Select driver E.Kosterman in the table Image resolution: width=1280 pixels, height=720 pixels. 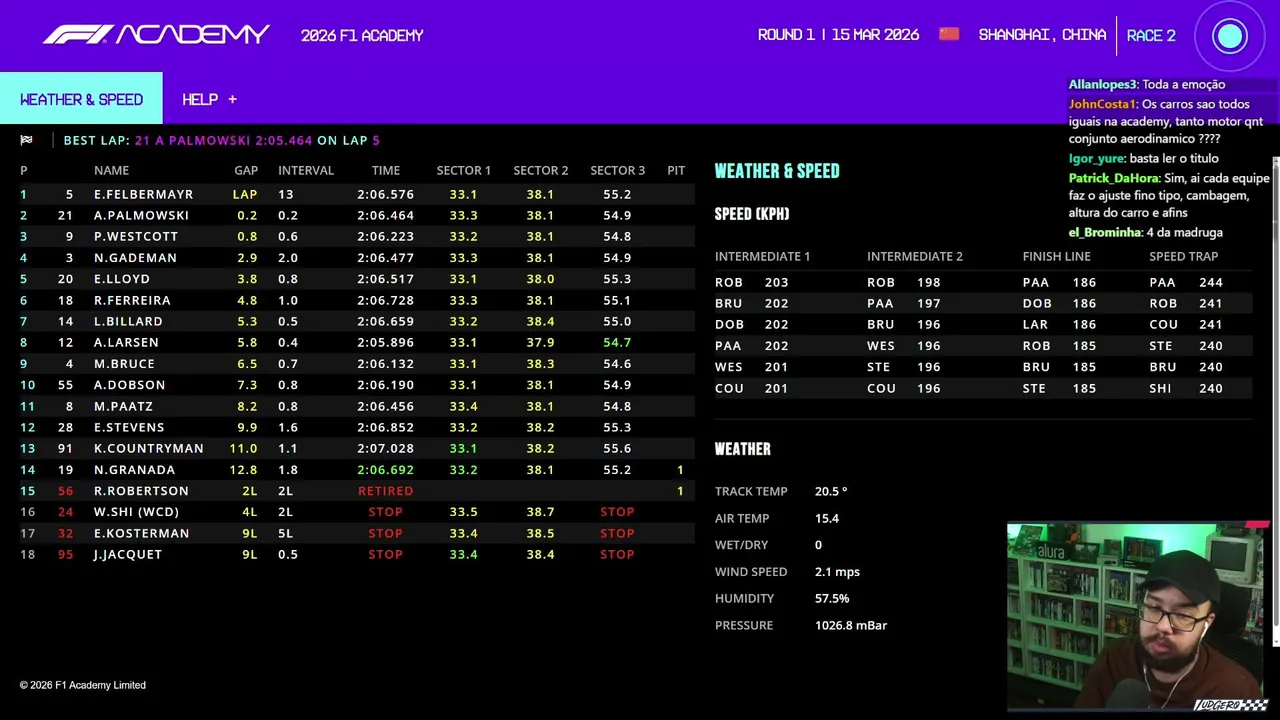pyautogui.click(x=141, y=533)
